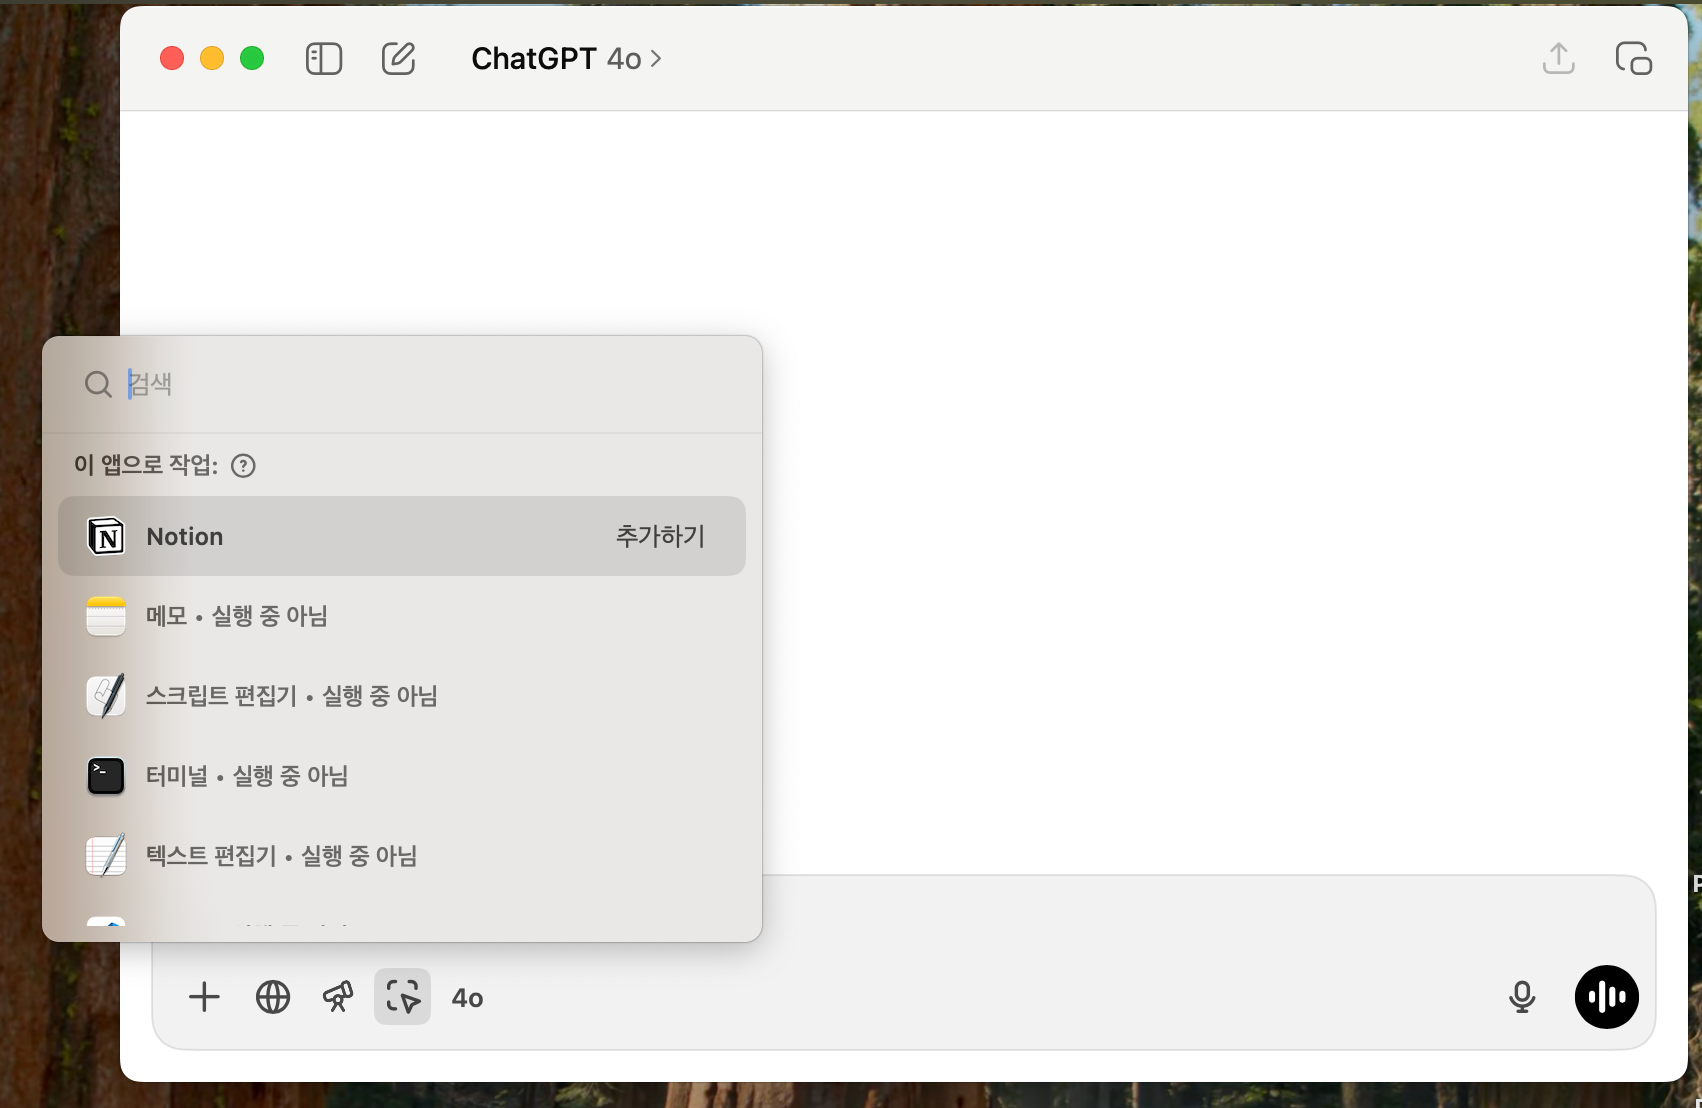Viewport: 1702px width, 1108px height.
Task: Click the share upload icon
Action: tap(1558, 58)
